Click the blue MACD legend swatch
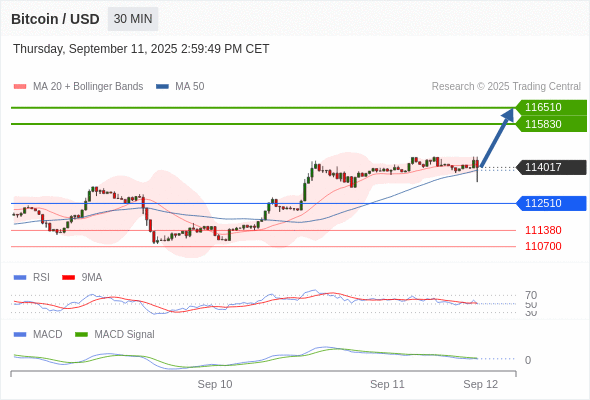Screen dimensions: 590x400 pyautogui.click(x=20, y=334)
